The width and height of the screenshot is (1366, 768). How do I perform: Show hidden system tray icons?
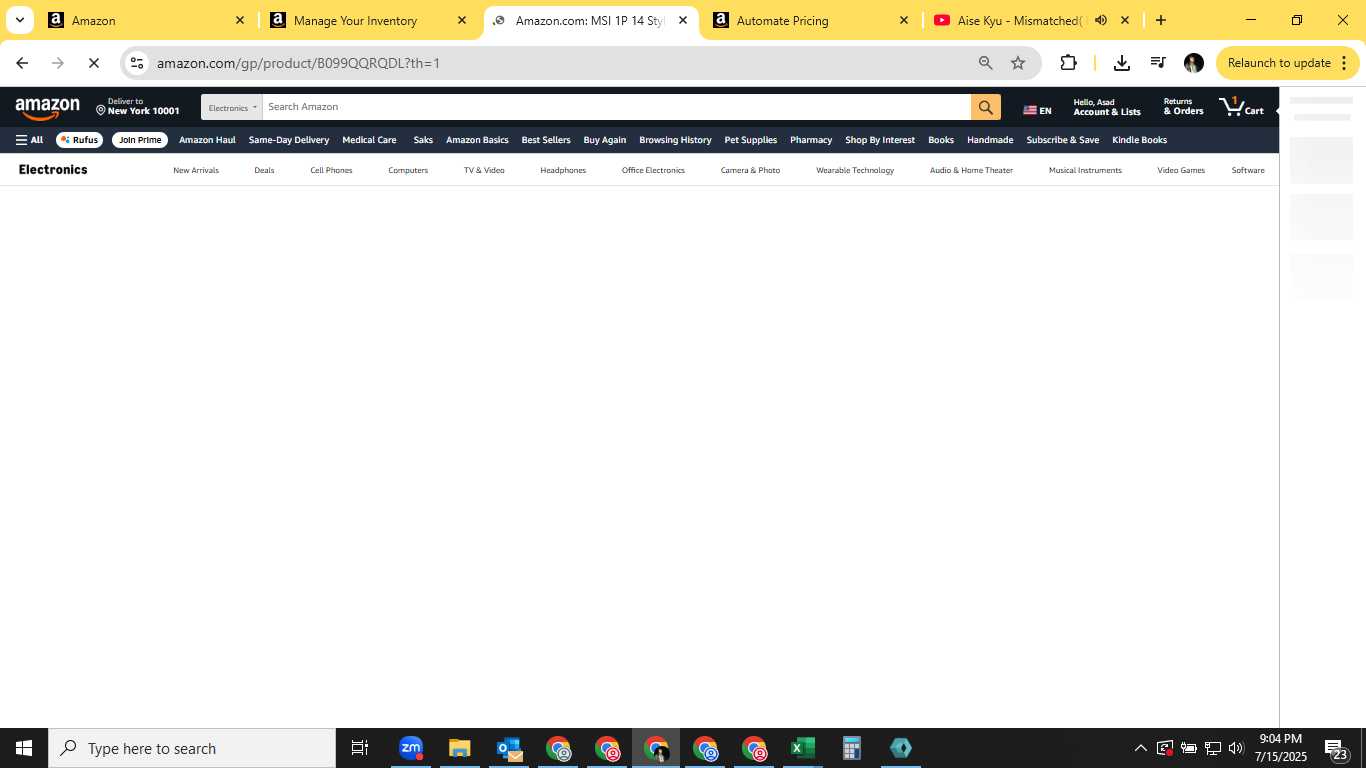tap(1140, 748)
